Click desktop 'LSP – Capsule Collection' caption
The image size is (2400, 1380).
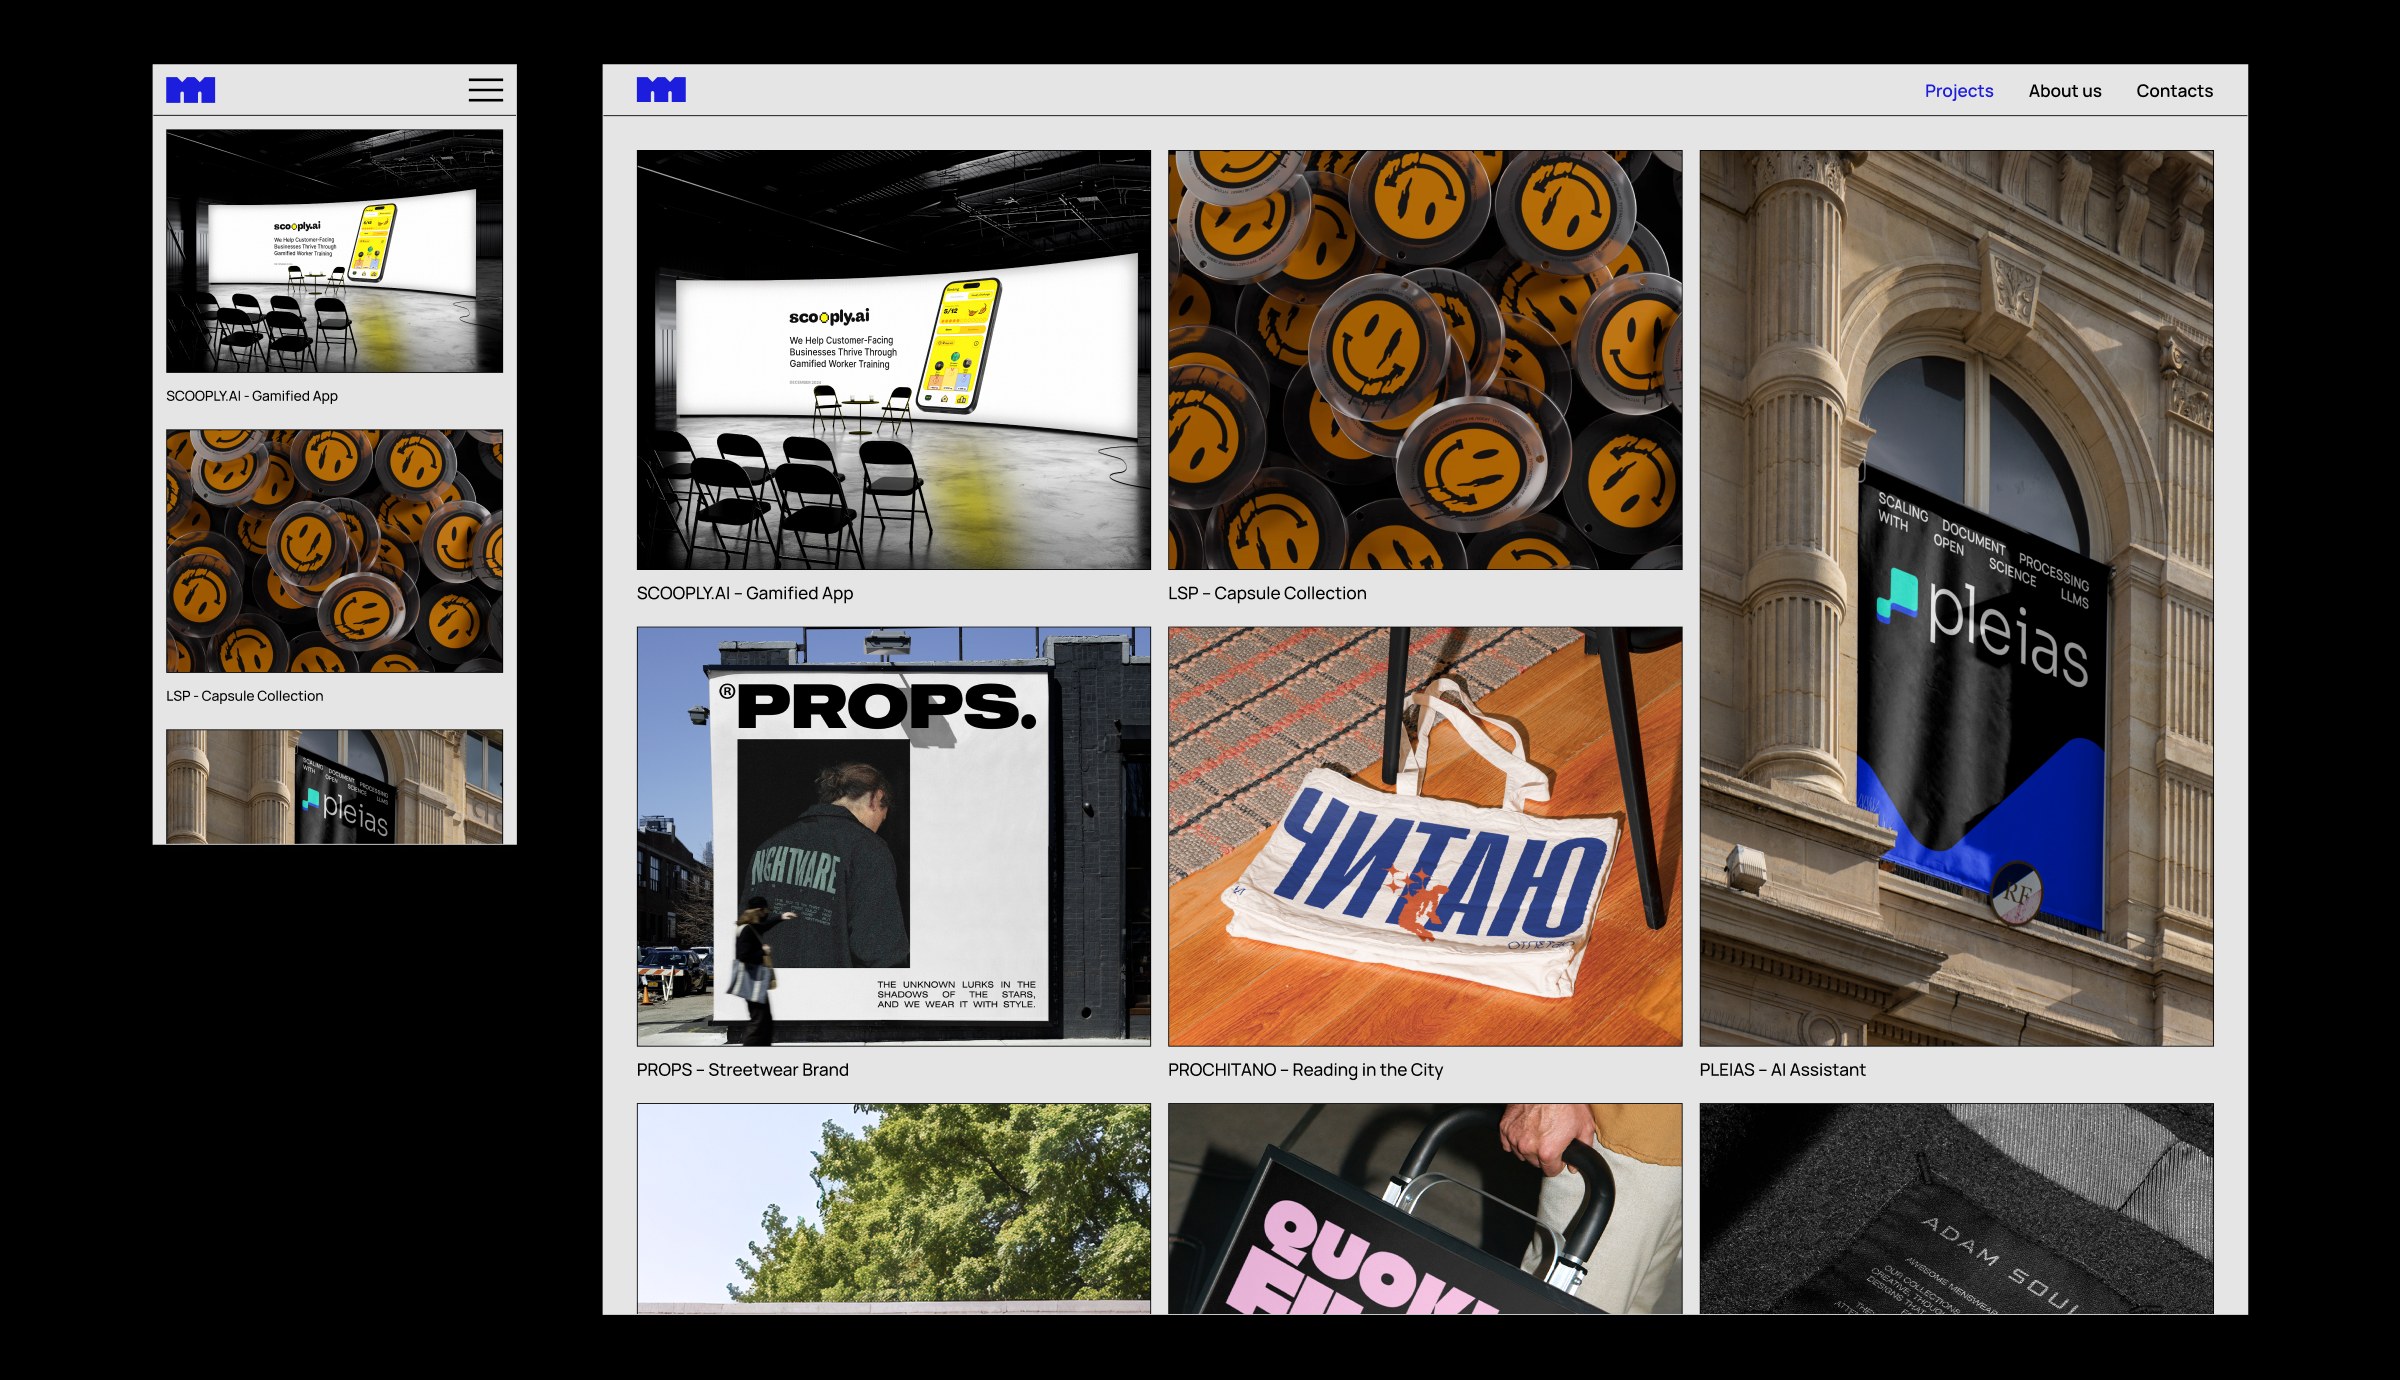pyautogui.click(x=1267, y=593)
